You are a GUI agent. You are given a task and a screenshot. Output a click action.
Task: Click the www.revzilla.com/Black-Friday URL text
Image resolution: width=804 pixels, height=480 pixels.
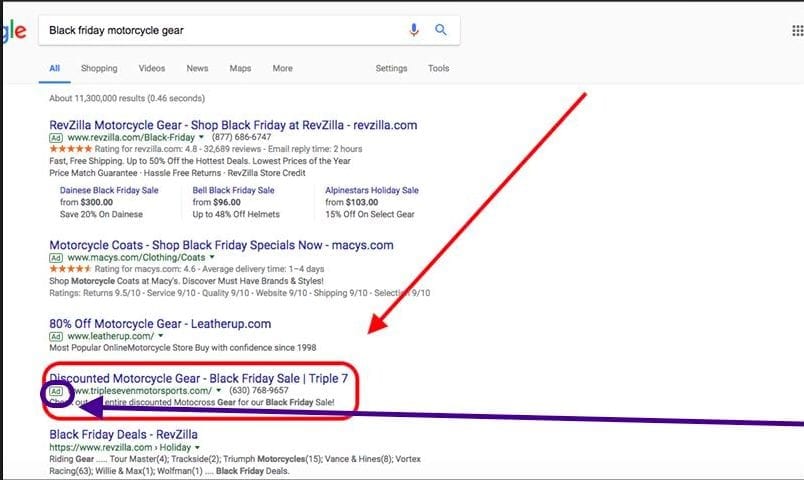click(x=131, y=137)
